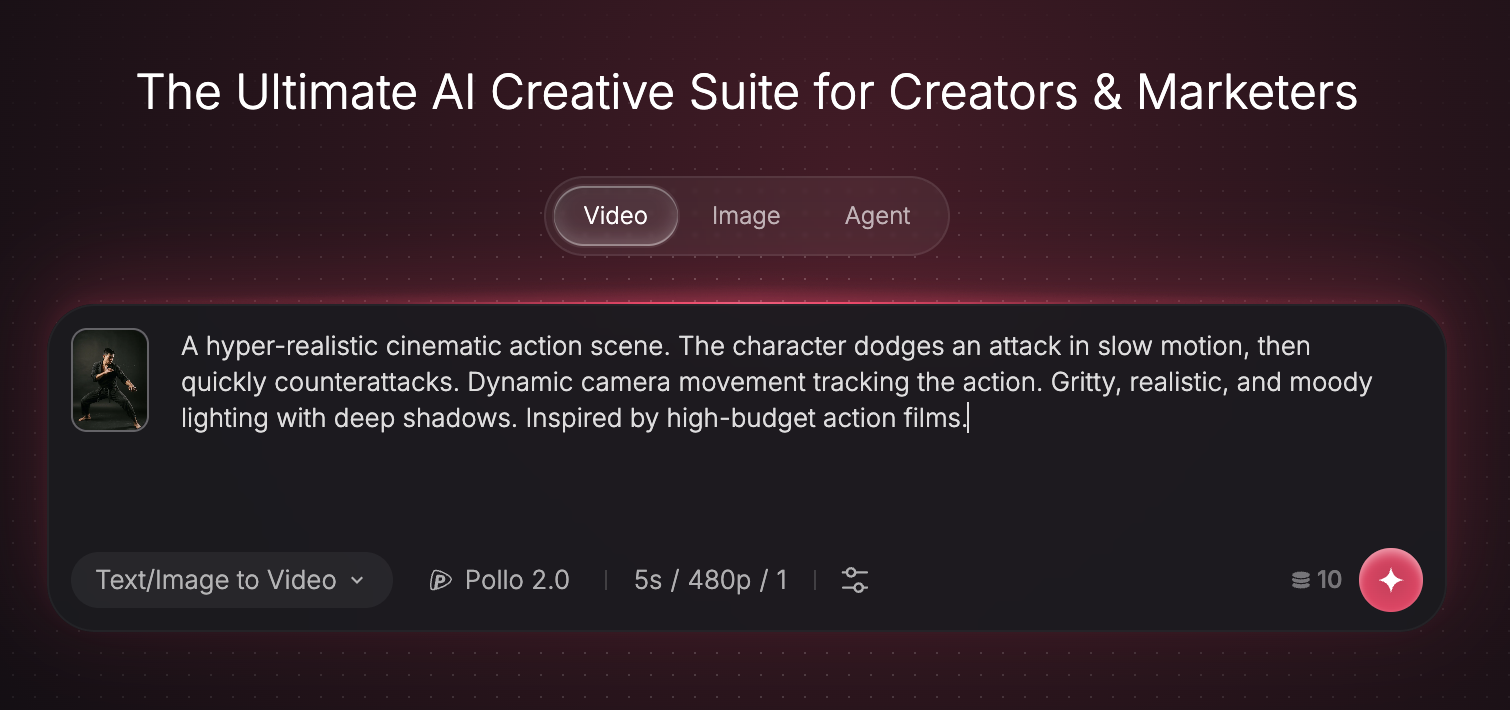Open the 5s / 480p / 1 output settings
Viewport: 1510px width, 710px height.
[711, 580]
